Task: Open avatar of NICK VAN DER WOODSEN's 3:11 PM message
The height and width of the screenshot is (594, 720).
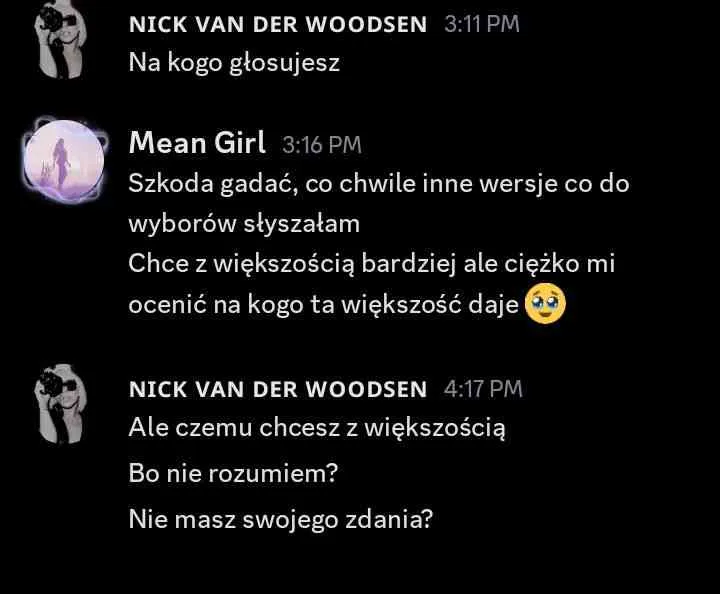Action: pyautogui.click(x=61, y=39)
